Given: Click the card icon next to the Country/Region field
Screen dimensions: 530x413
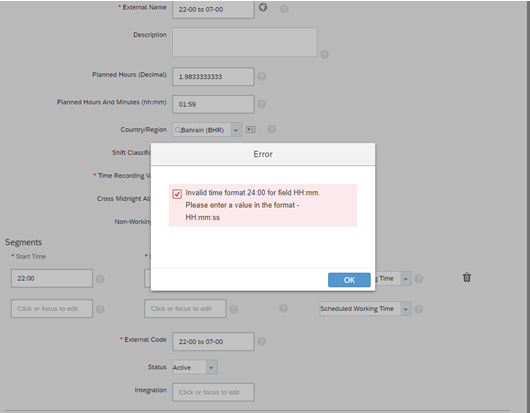Looking at the screenshot, I should 250,129.
